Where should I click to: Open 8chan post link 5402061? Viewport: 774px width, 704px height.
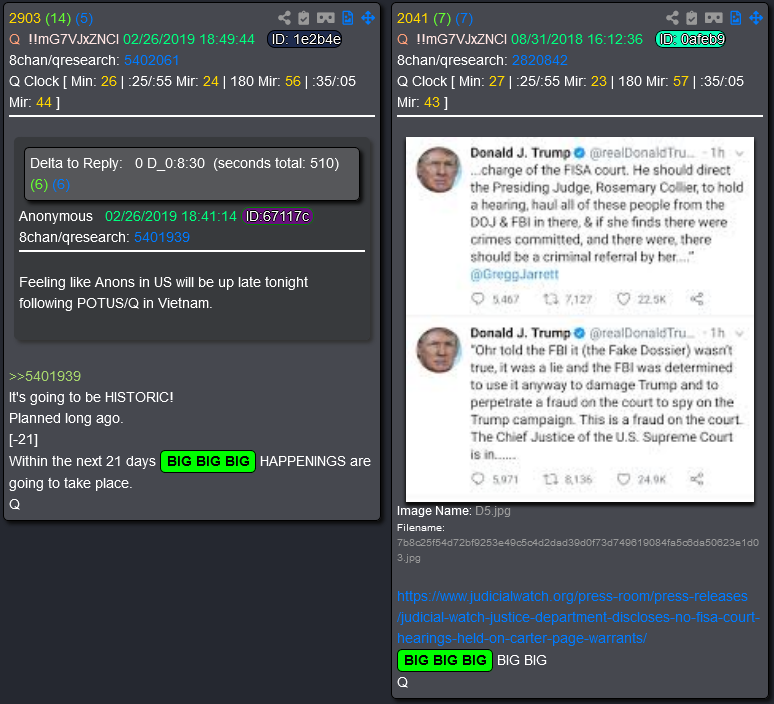(151, 60)
